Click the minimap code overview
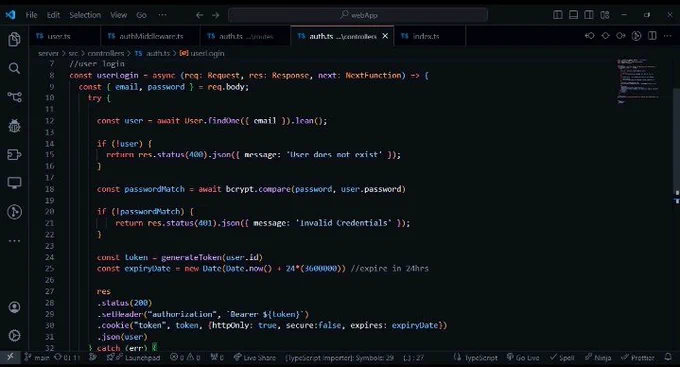The width and height of the screenshot is (680, 367). pos(638,81)
